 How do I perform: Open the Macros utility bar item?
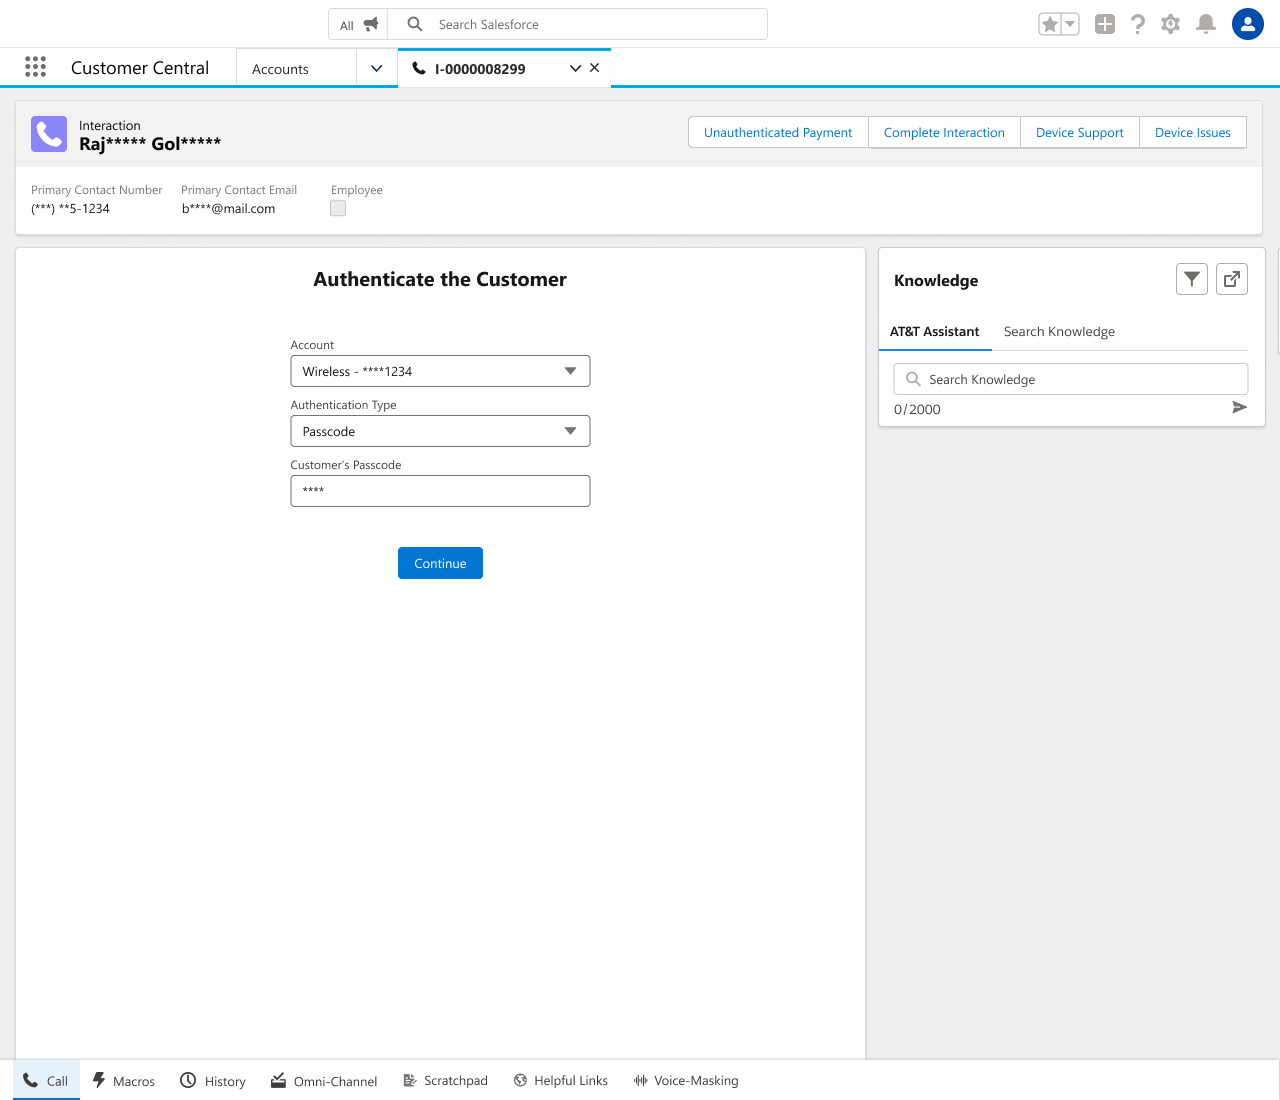tap(124, 1080)
